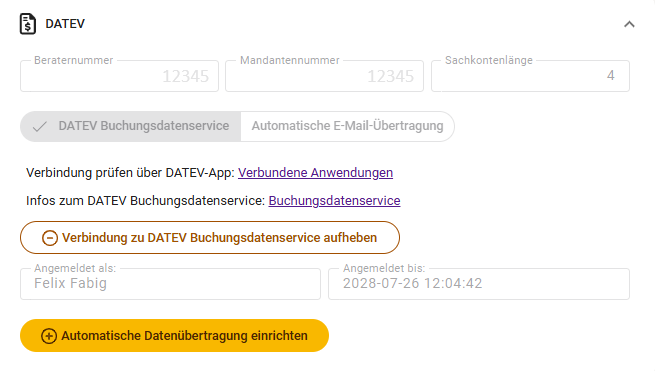This screenshot has width=655, height=371.
Task: Click the DATEV section heading text
Action: click(65, 24)
